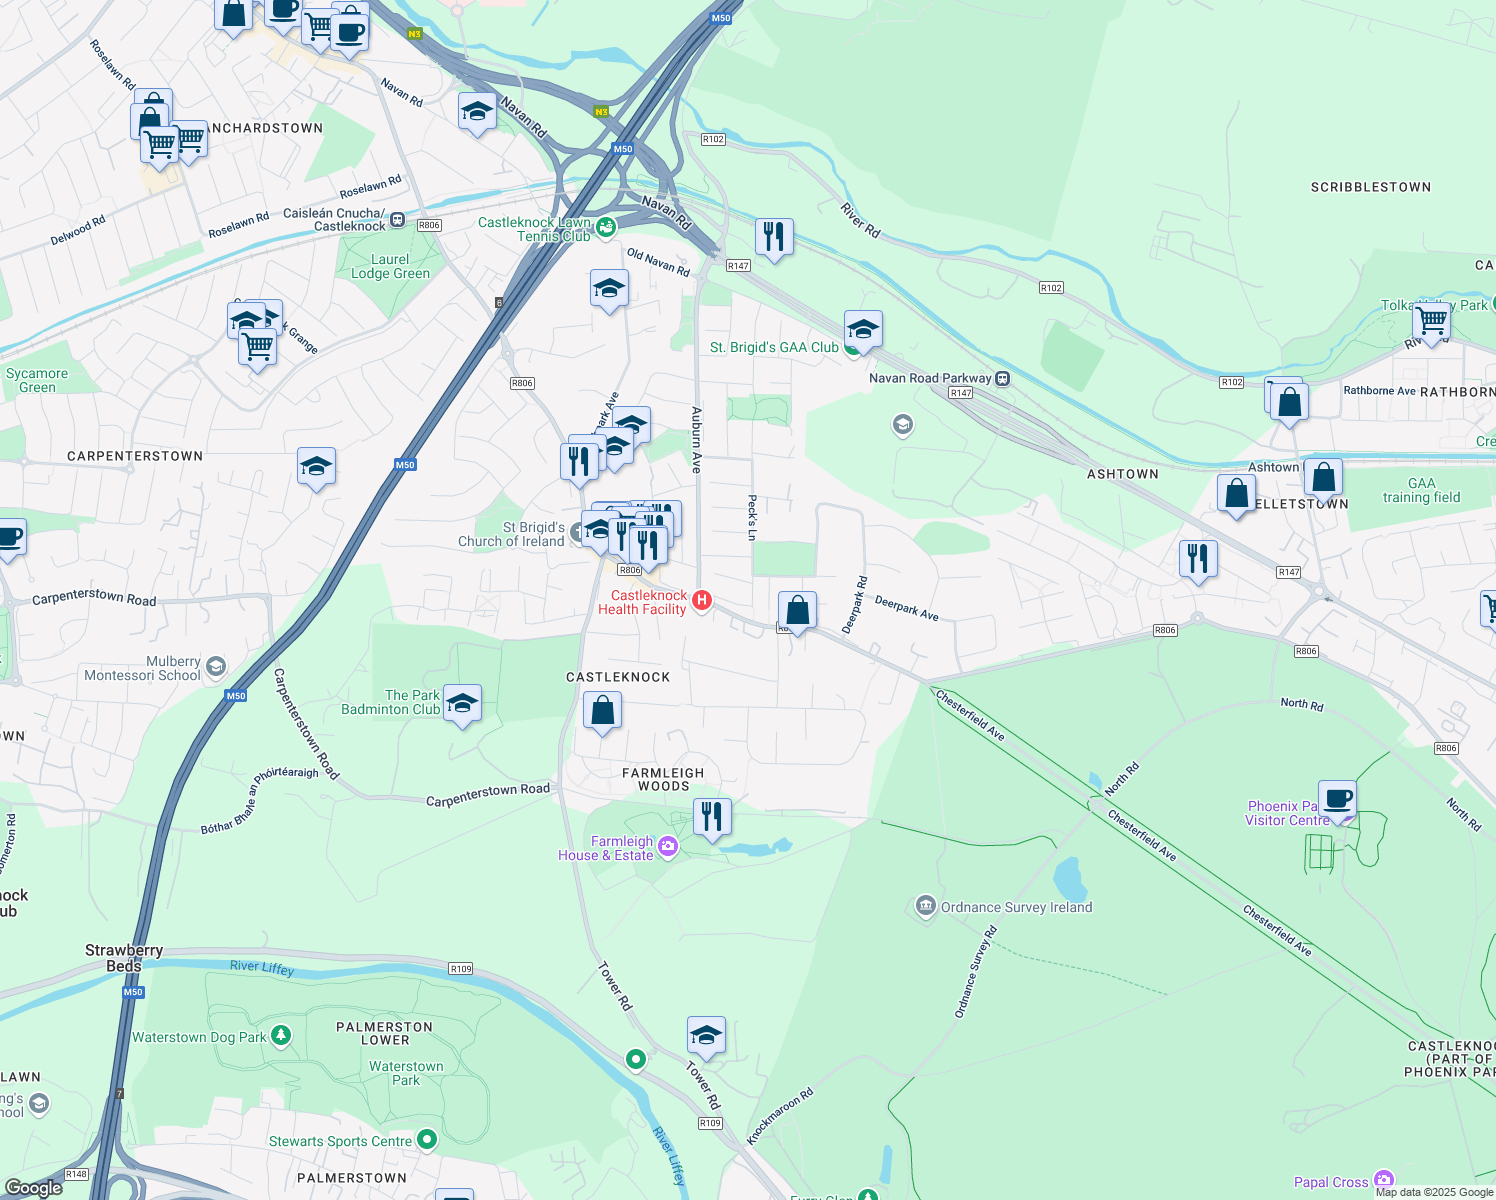Select the Ordnance Survey Ireland marker
The image size is (1496, 1200).
[x=925, y=907]
